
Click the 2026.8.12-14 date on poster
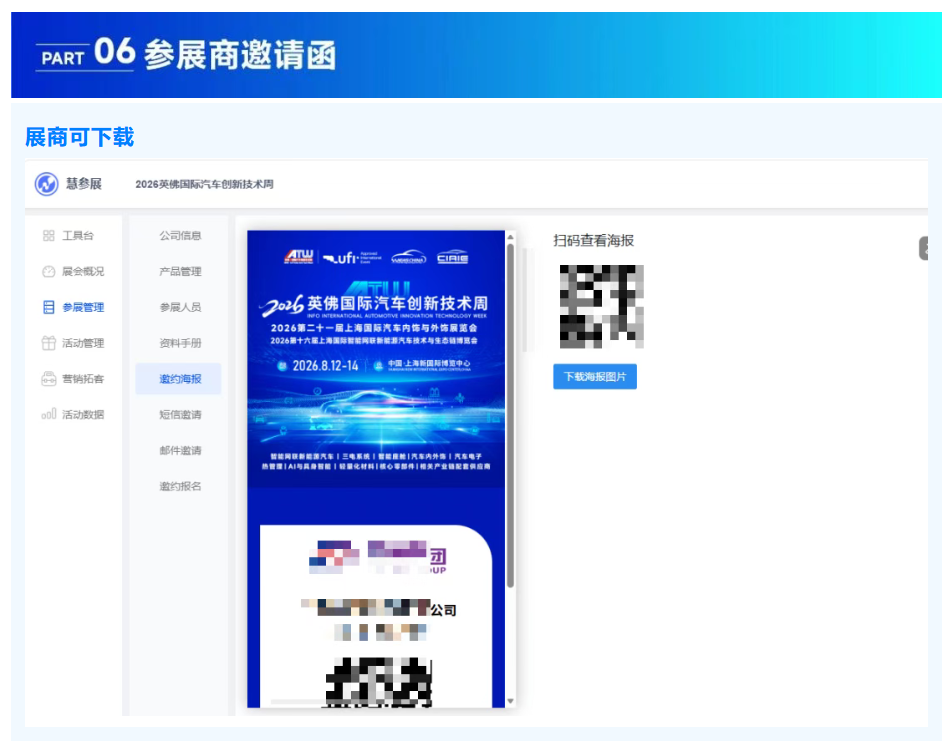[325, 366]
